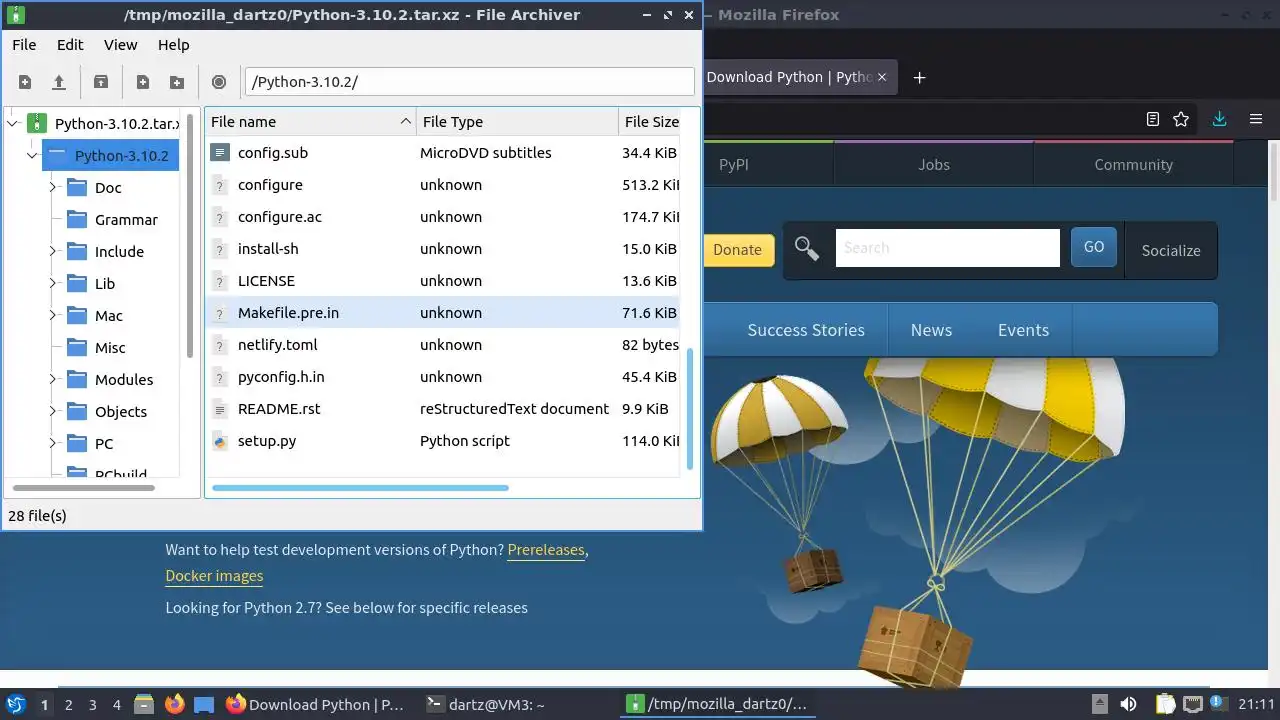Image resolution: width=1280 pixels, height=720 pixels.
Task: Click the Add files toolbar icon
Action: pyautogui.click(x=143, y=82)
